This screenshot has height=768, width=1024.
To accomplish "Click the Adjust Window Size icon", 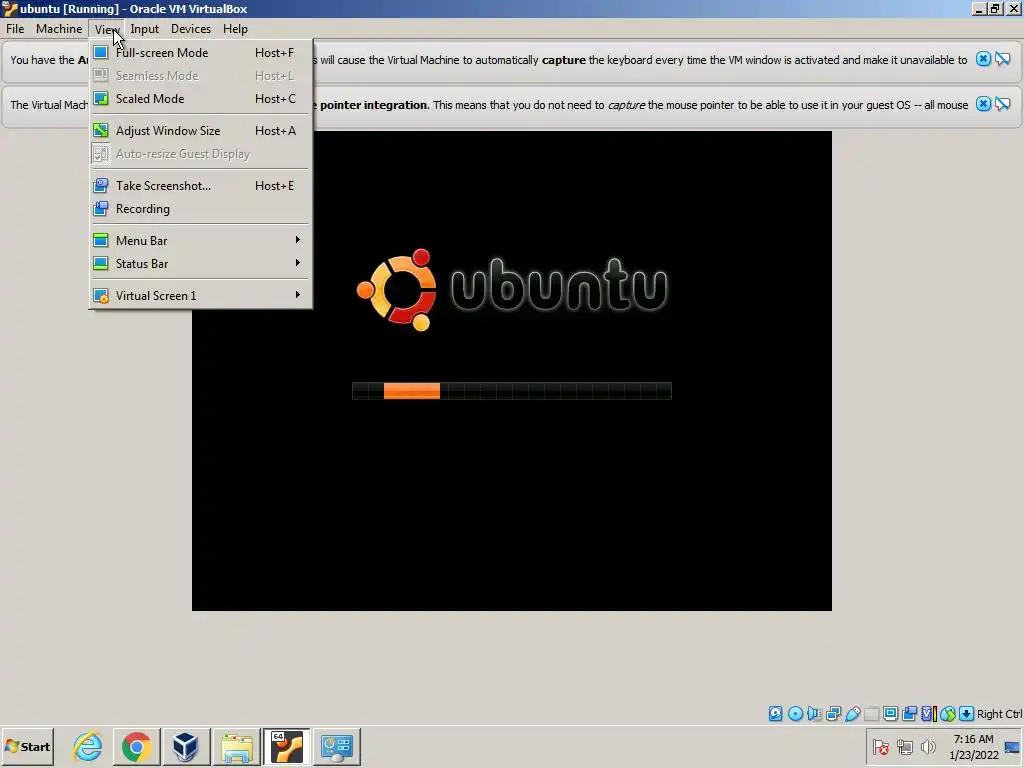I will [x=101, y=131].
